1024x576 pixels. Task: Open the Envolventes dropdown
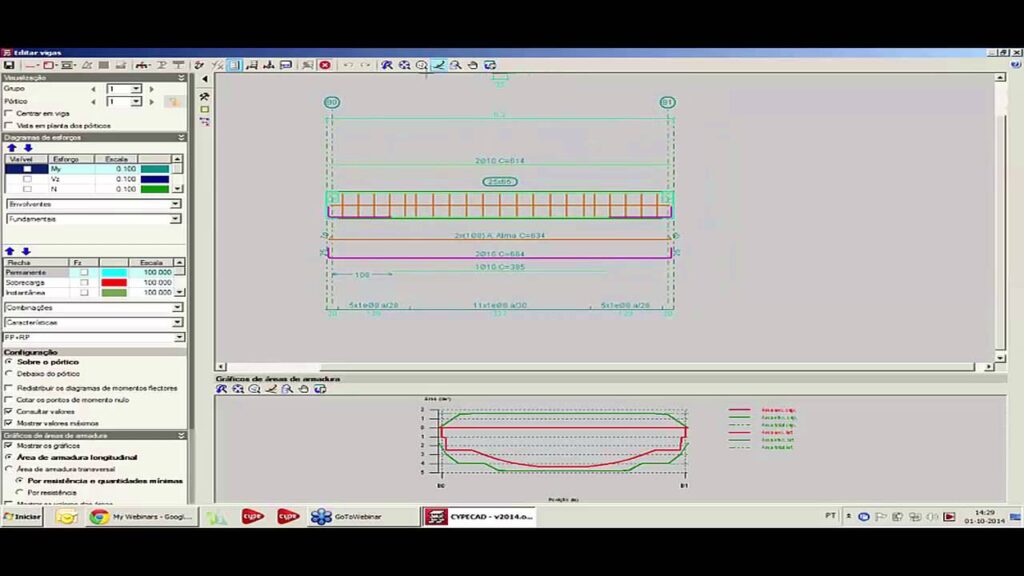tap(176, 204)
